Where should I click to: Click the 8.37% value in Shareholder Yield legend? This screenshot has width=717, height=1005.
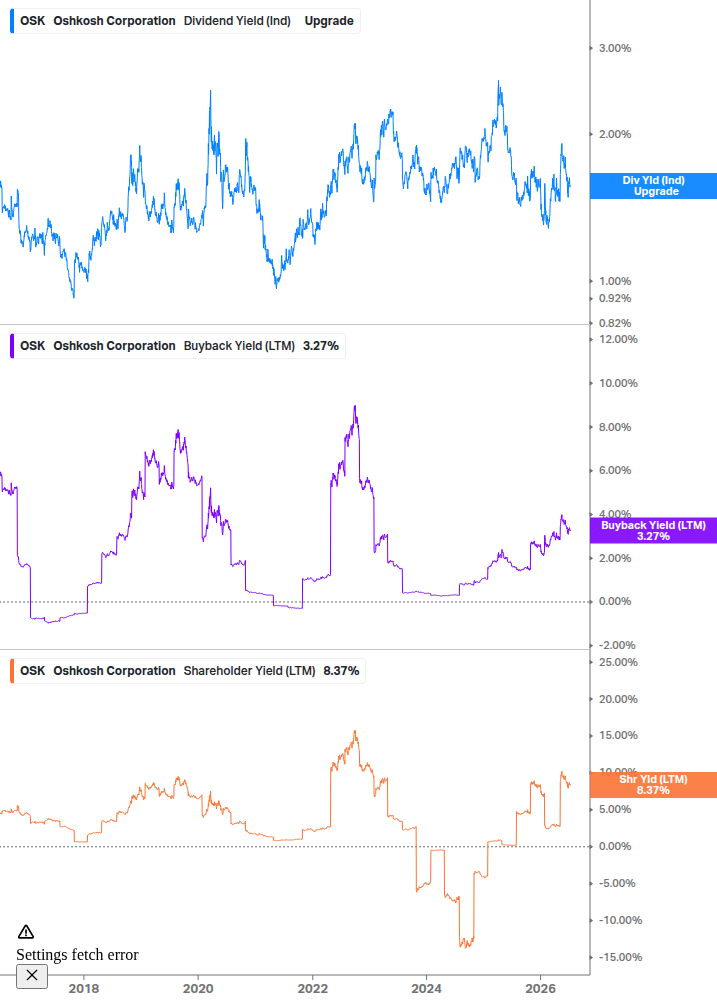point(341,670)
